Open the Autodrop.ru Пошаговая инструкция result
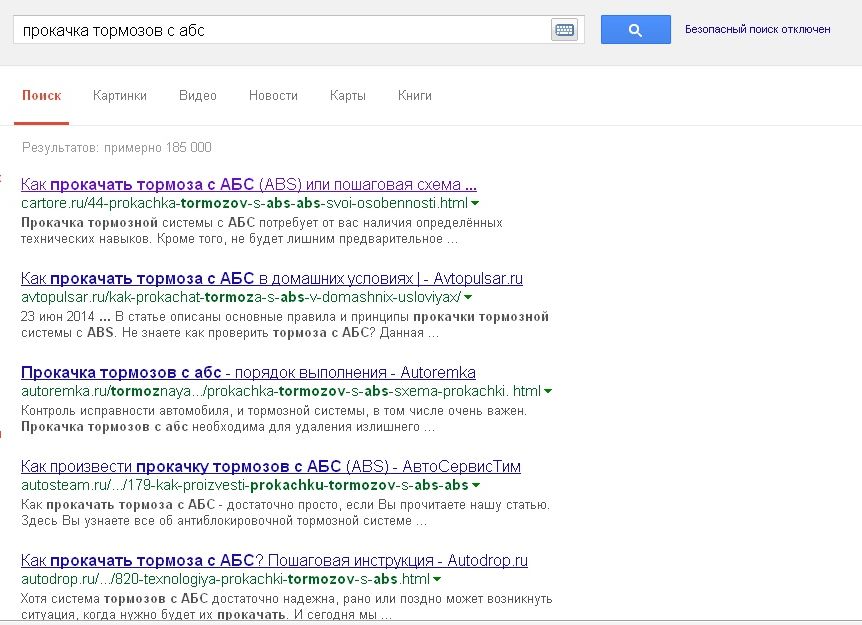The height and width of the screenshot is (625, 862). point(274,560)
